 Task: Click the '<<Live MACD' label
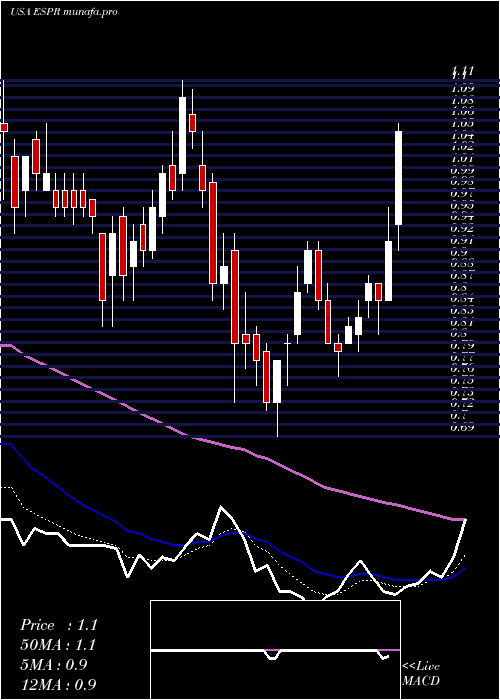click(x=421, y=673)
